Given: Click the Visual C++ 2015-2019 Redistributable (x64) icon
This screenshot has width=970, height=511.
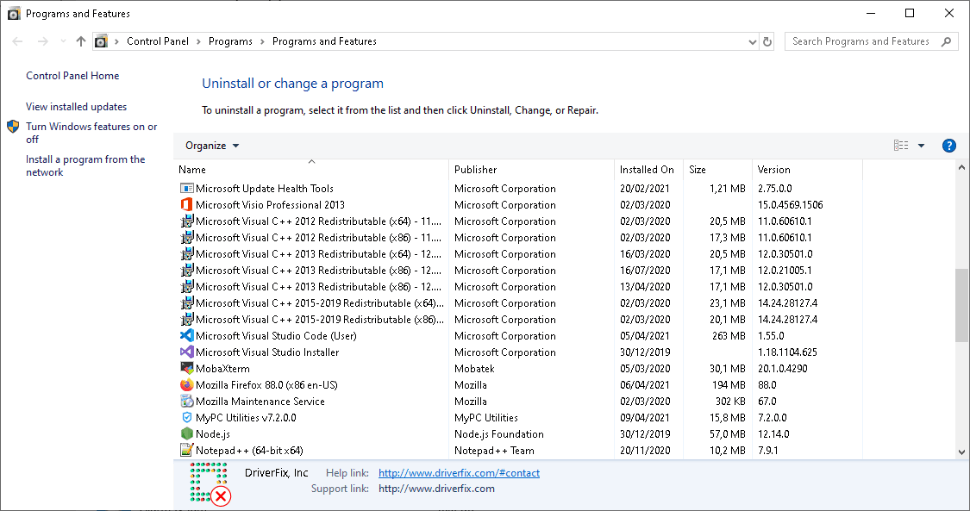Looking at the screenshot, I should pos(186,303).
